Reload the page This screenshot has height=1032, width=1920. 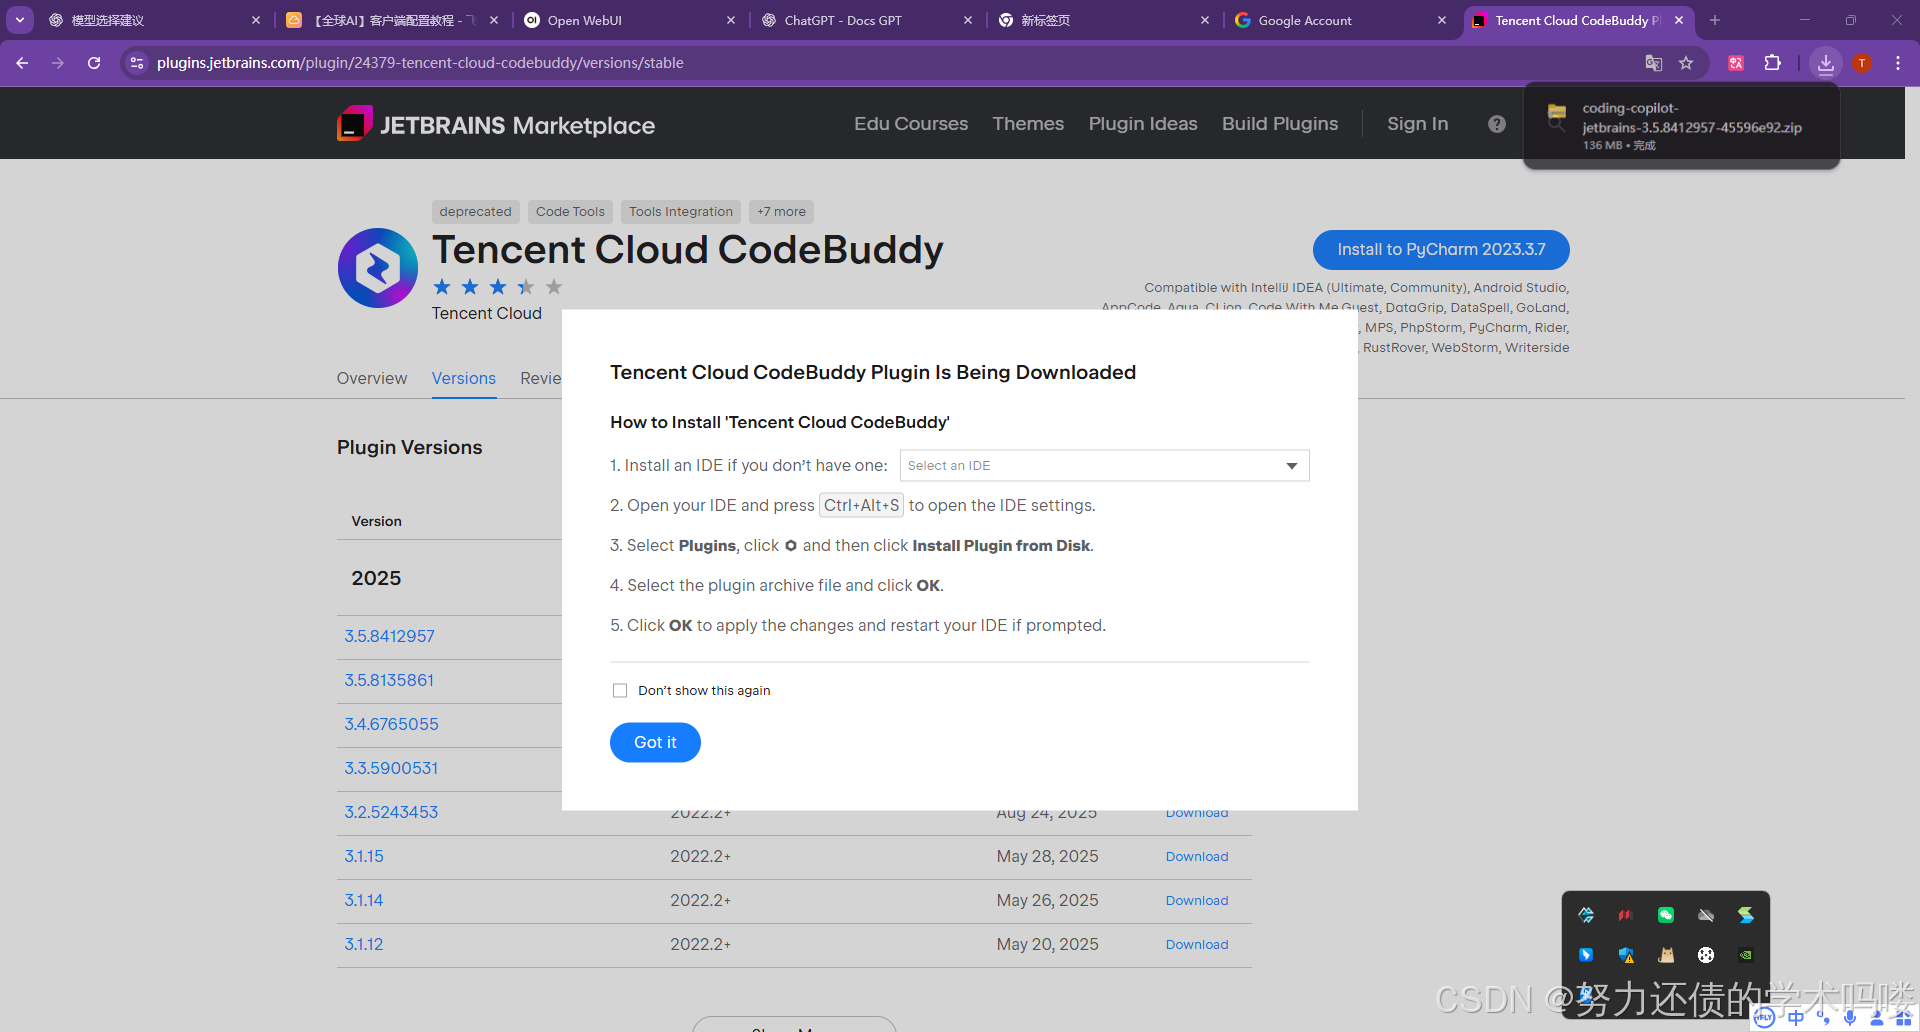94,63
